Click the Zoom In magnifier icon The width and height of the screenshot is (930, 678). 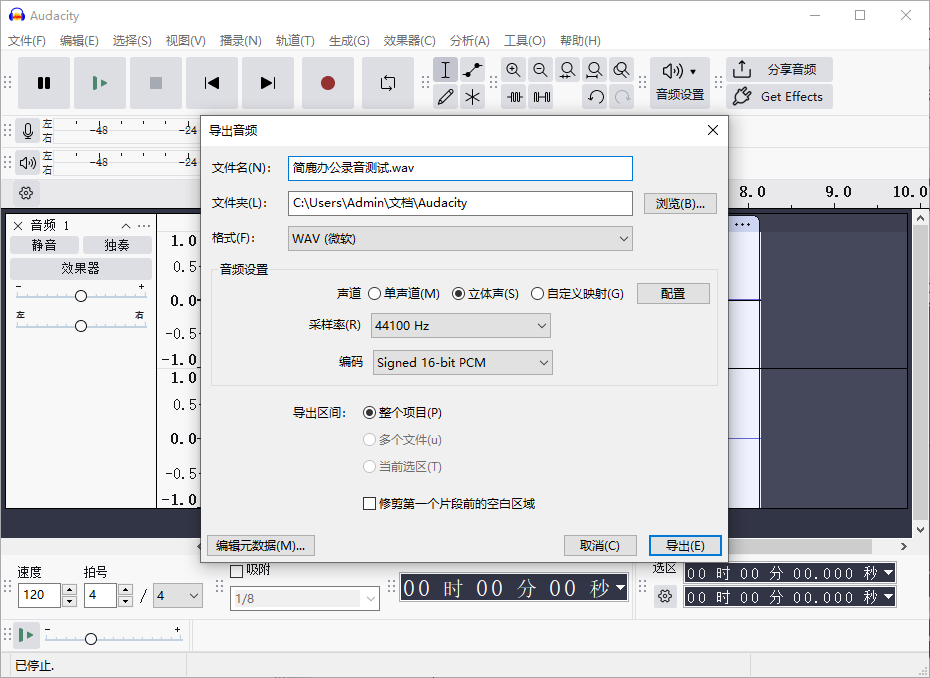click(513, 69)
